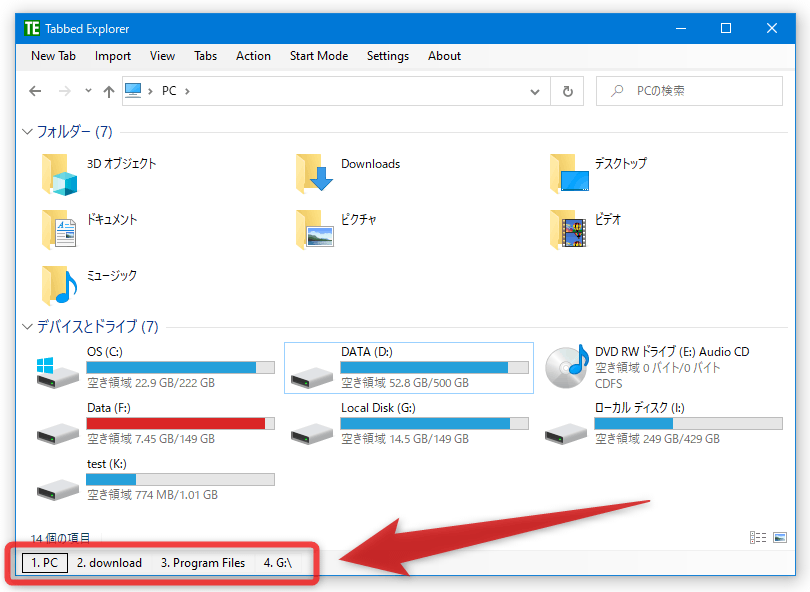Open the Settings menu
810x592 pixels.
[388, 56]
